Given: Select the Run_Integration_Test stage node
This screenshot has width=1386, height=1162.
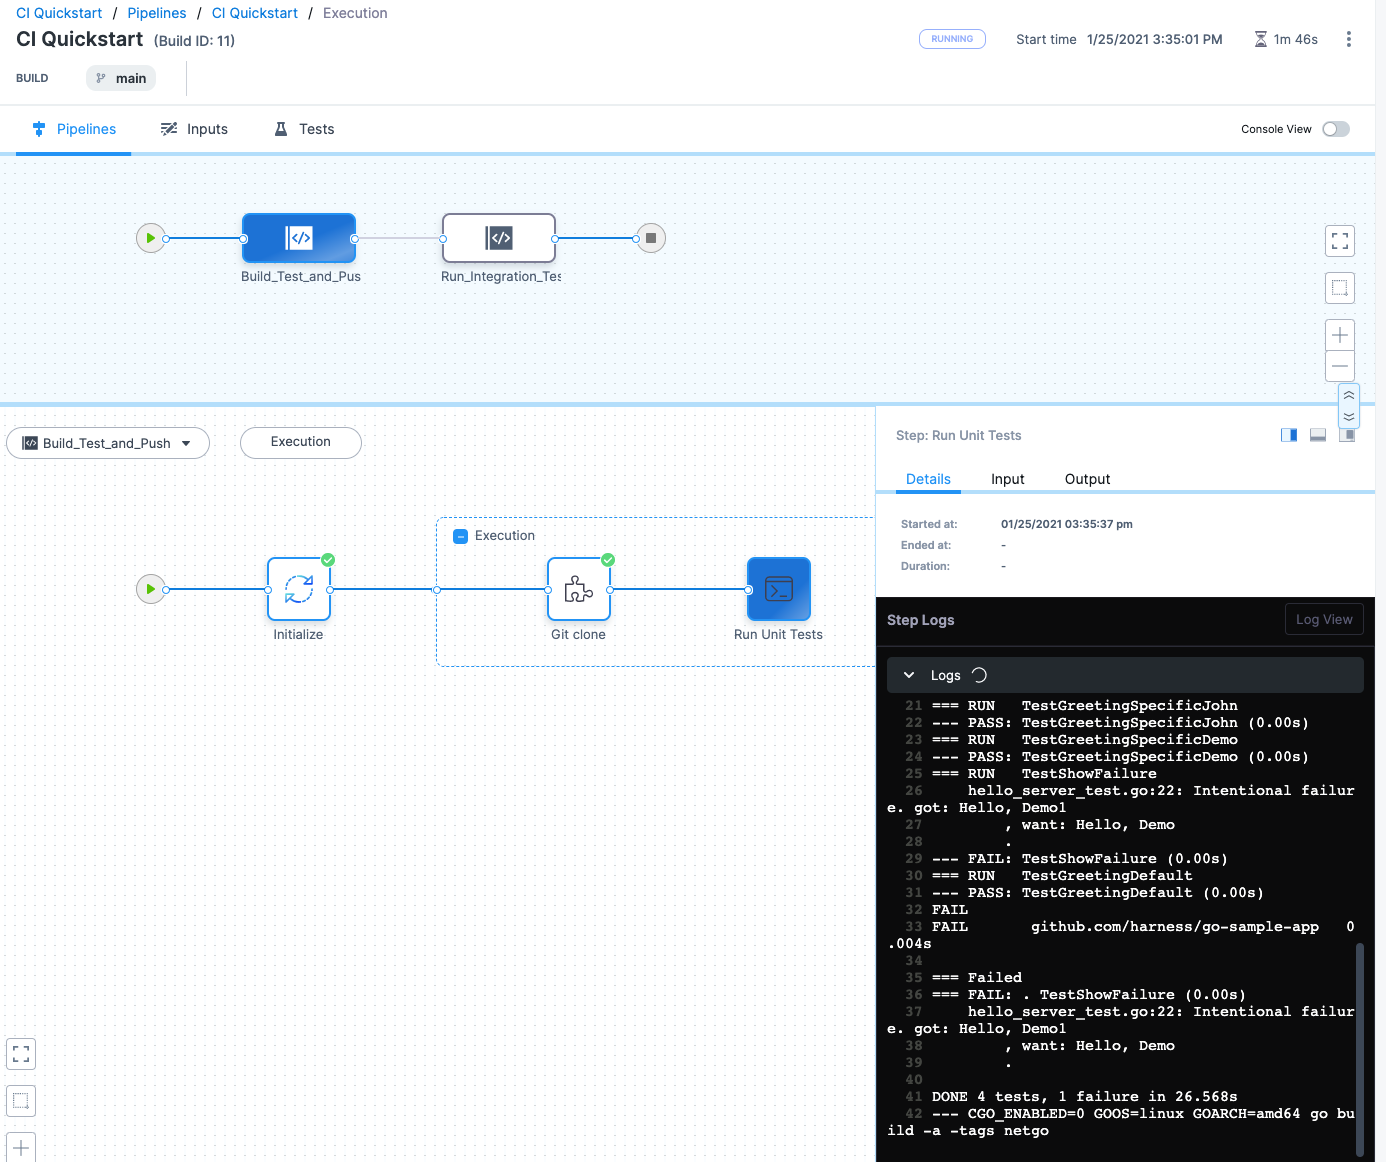Looking at the screenshot, I should click(x=499, y=238).
